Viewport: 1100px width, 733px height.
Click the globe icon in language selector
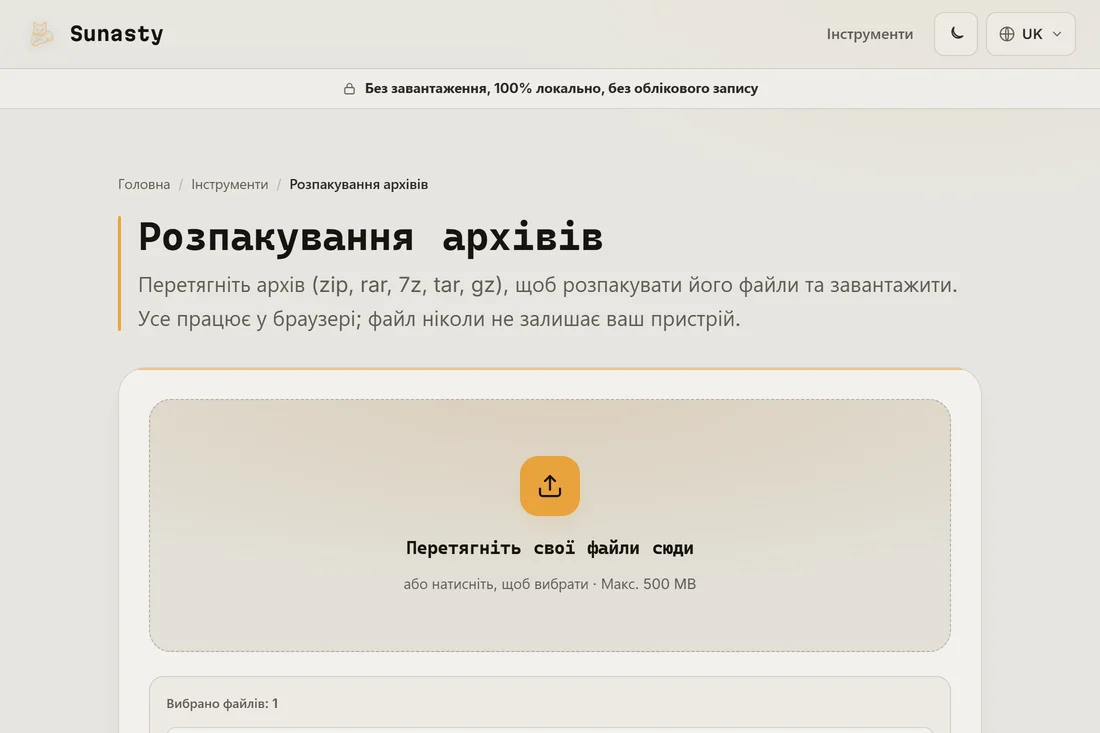1007,34
